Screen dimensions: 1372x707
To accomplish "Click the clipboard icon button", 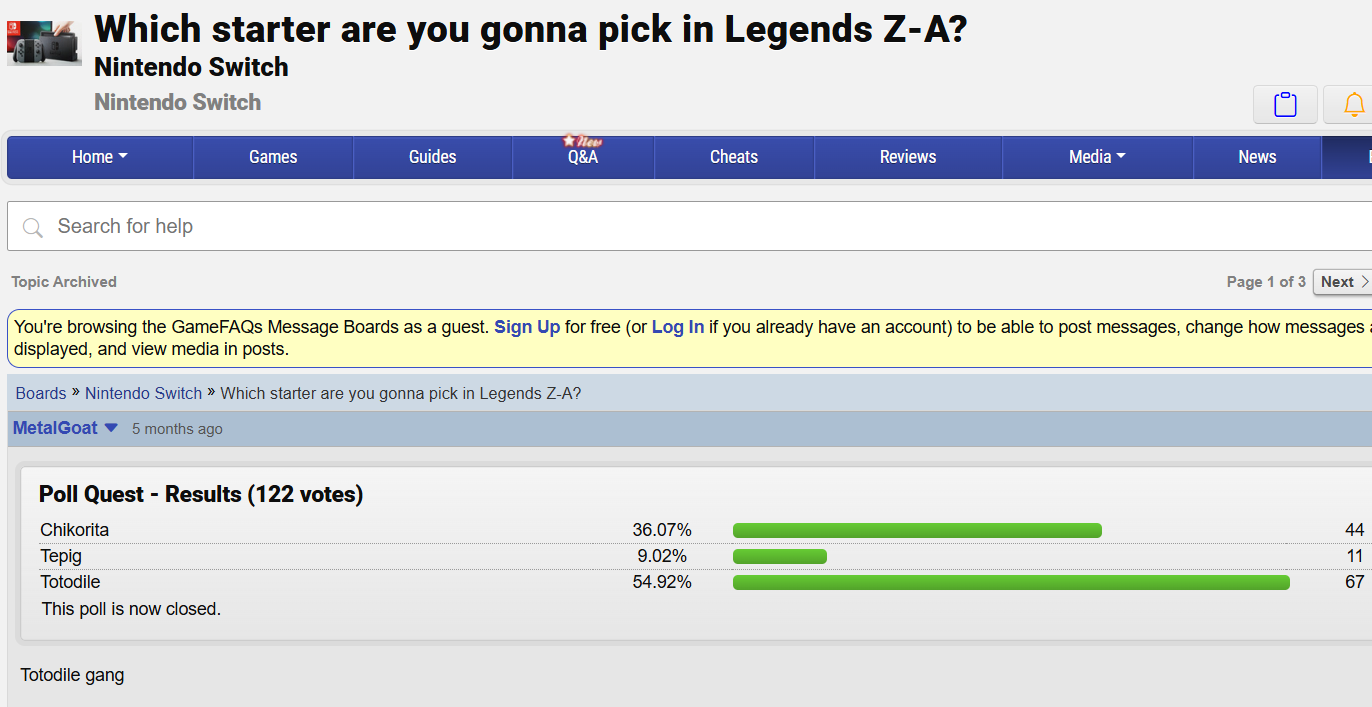I will click(x=1285, y=104).
